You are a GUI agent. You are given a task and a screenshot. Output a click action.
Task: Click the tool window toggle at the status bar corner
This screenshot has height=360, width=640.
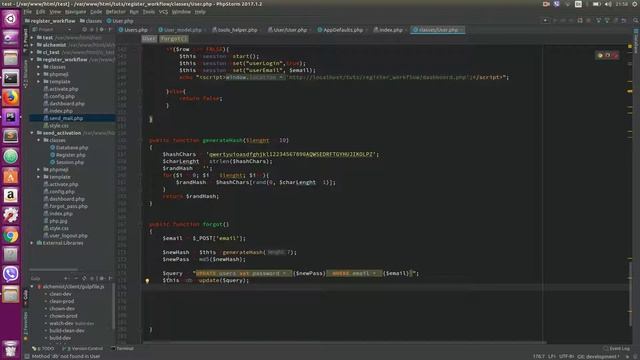click(x=27, y=356)
